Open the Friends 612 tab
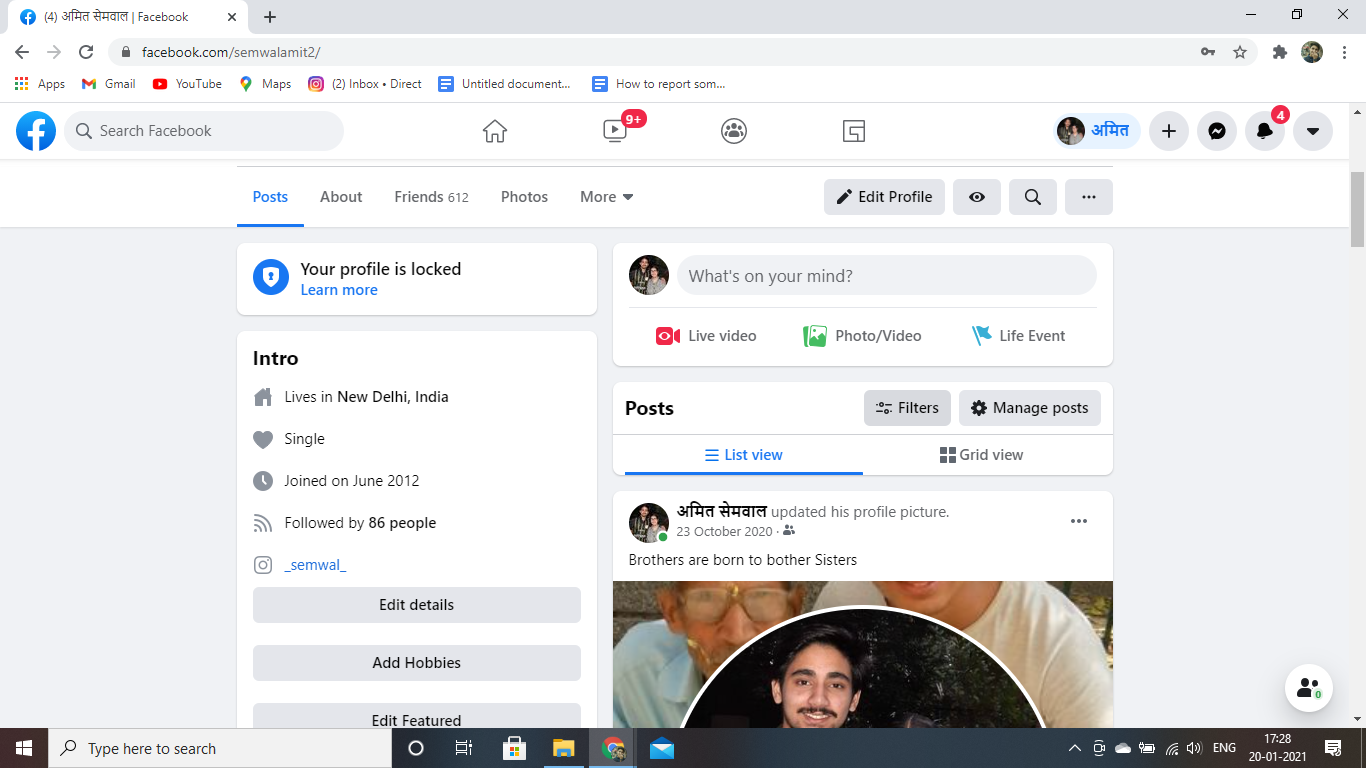 point(431,197)
